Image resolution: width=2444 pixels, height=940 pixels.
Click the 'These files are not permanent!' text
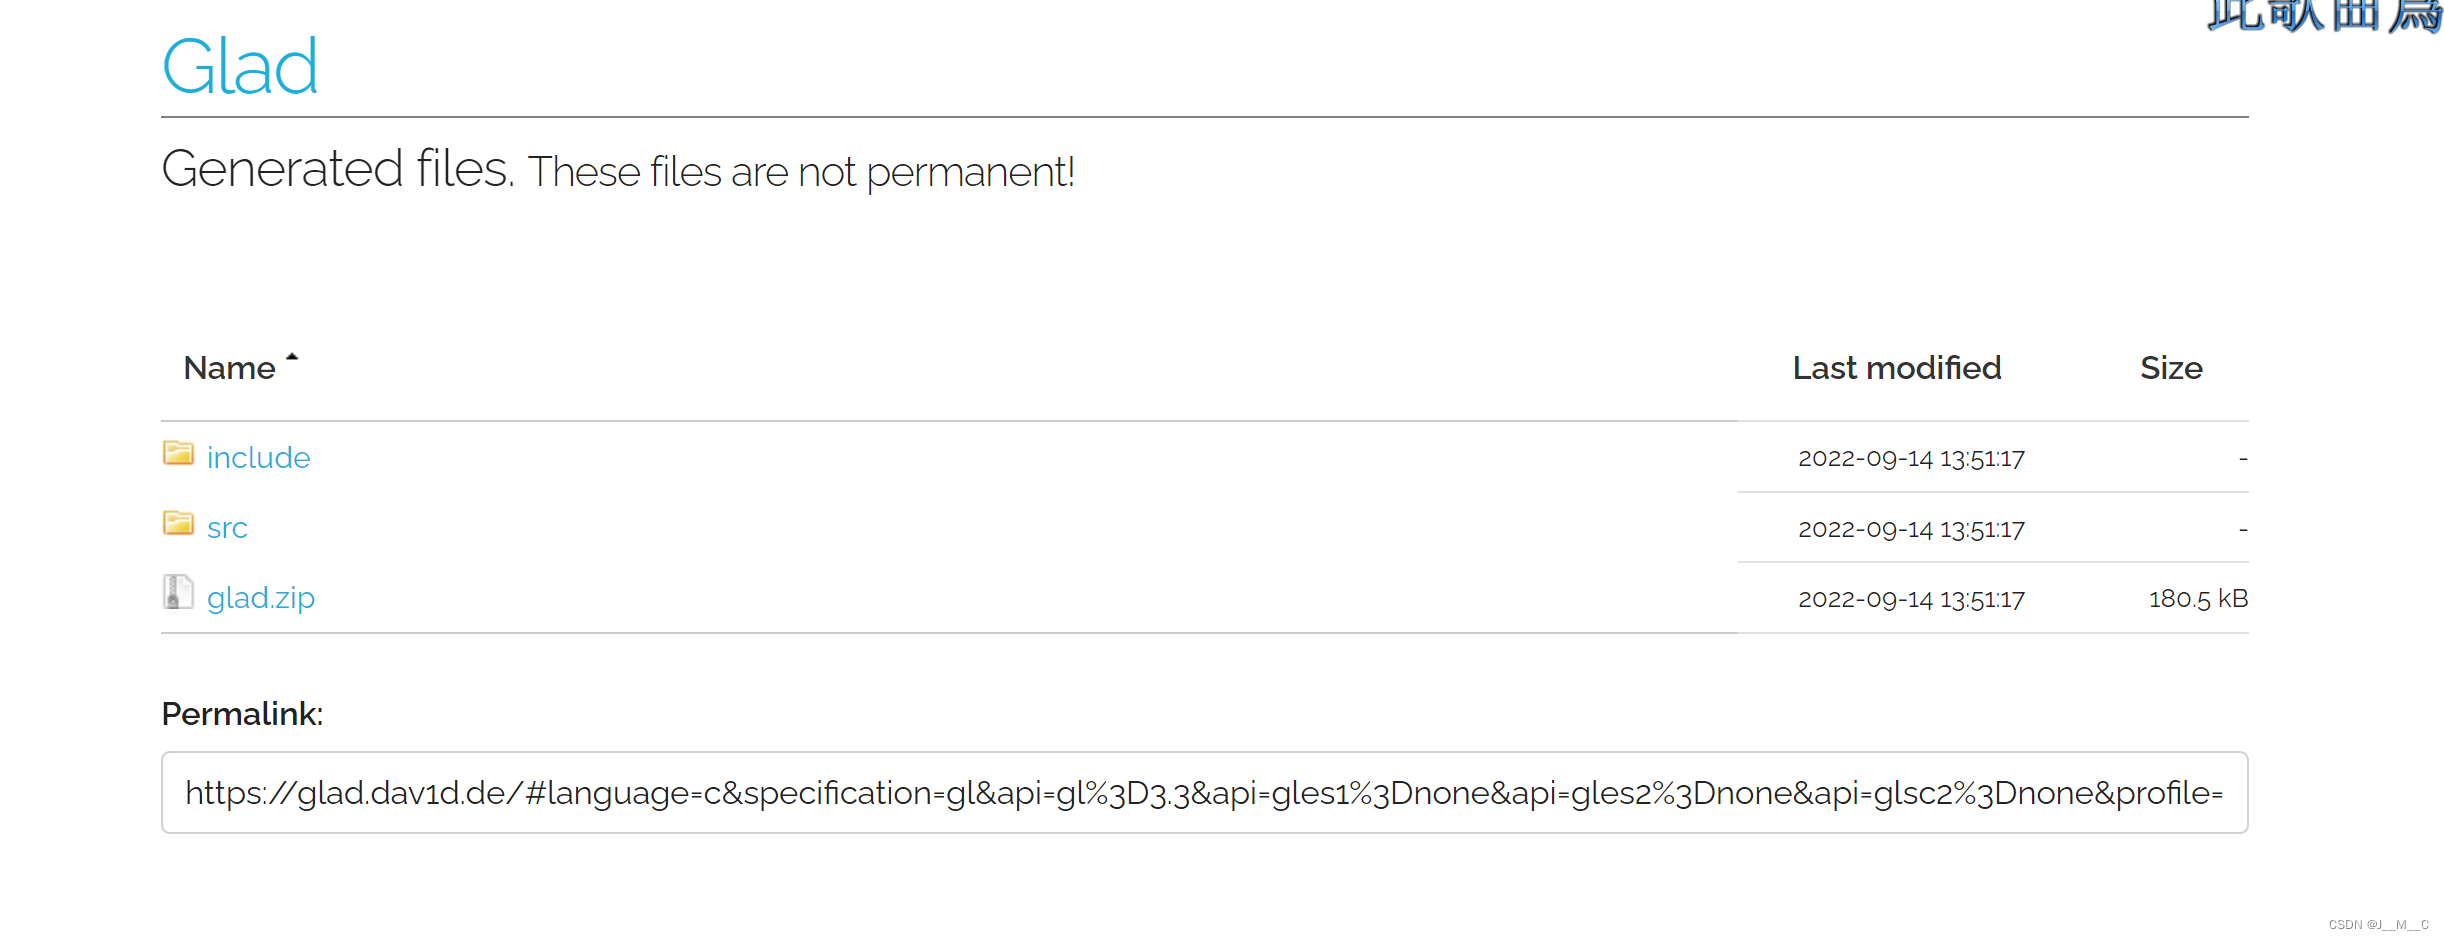pos(801,172)
